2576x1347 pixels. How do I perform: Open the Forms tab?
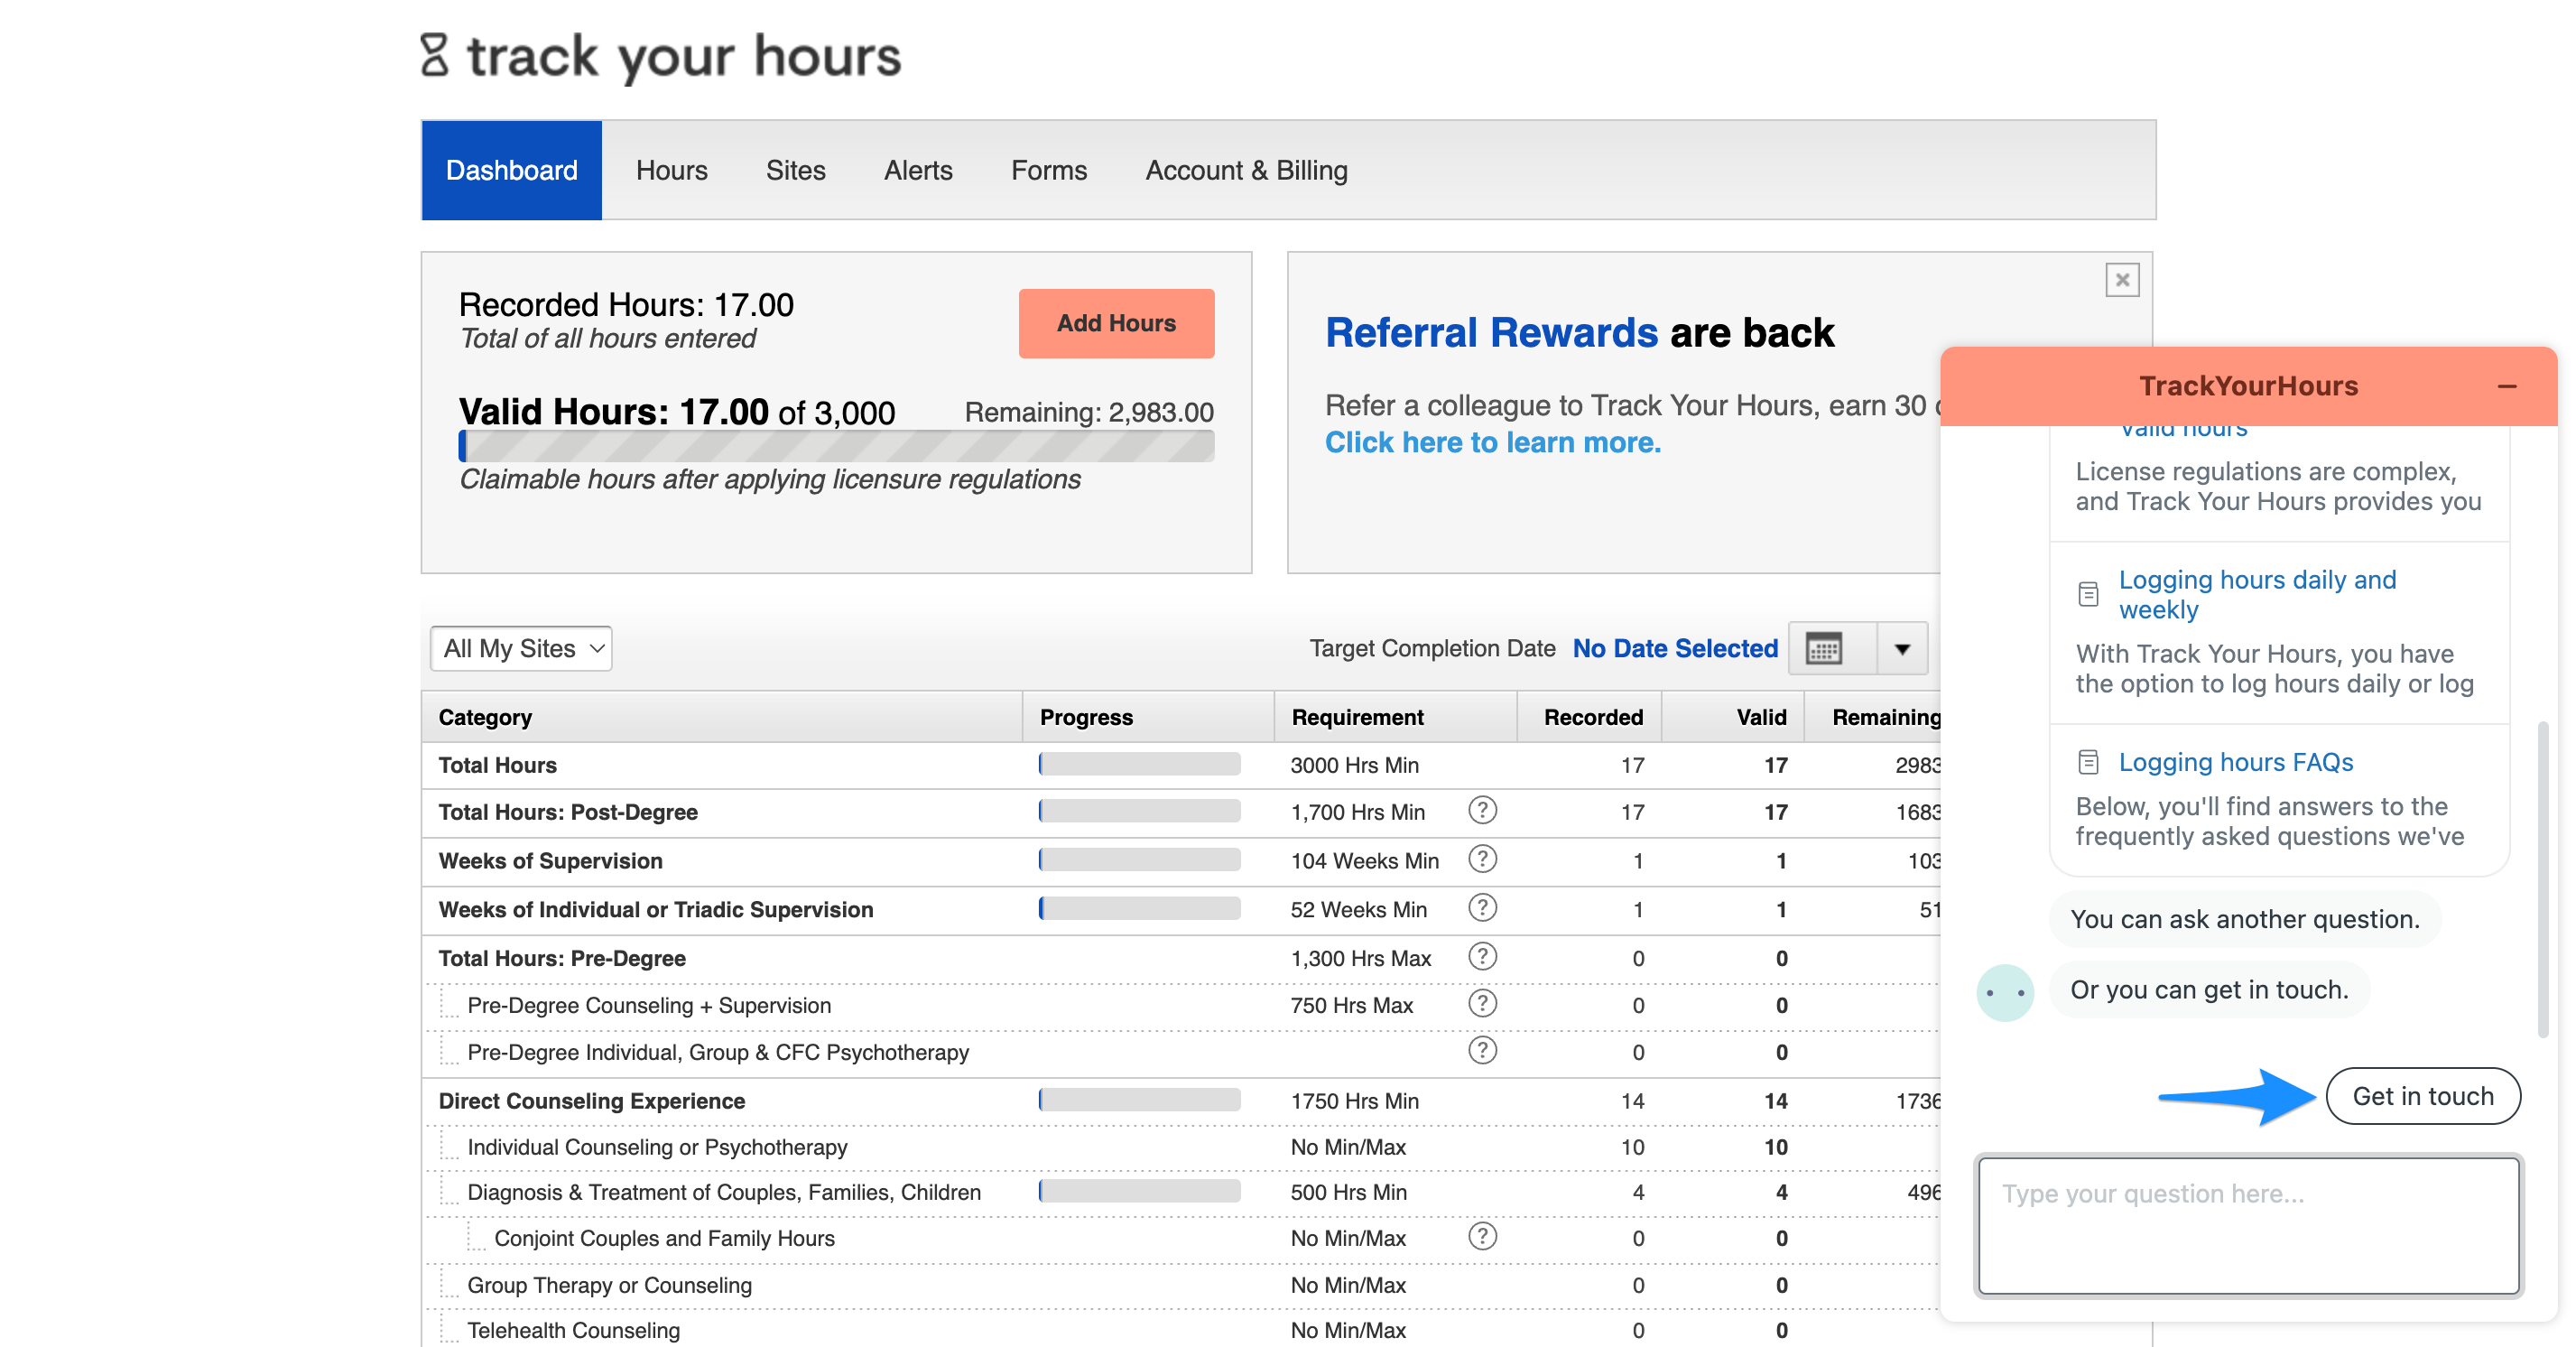[1048, 170]
